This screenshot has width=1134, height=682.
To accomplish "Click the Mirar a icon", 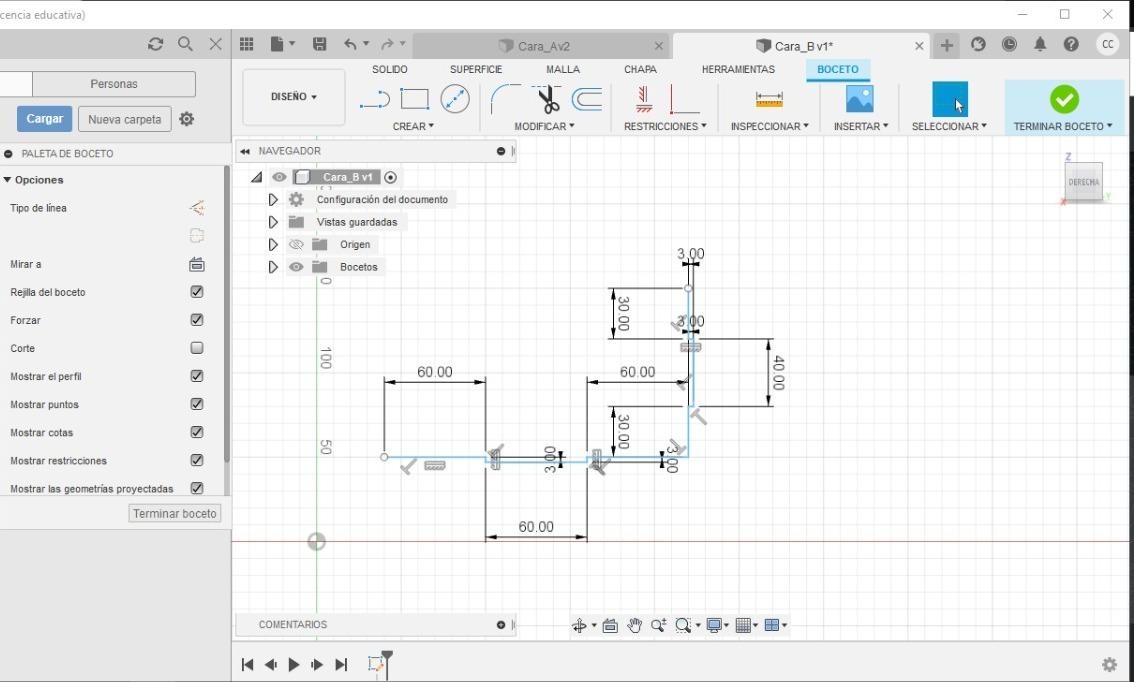I will pyautogui.click(x=197, y=265).
